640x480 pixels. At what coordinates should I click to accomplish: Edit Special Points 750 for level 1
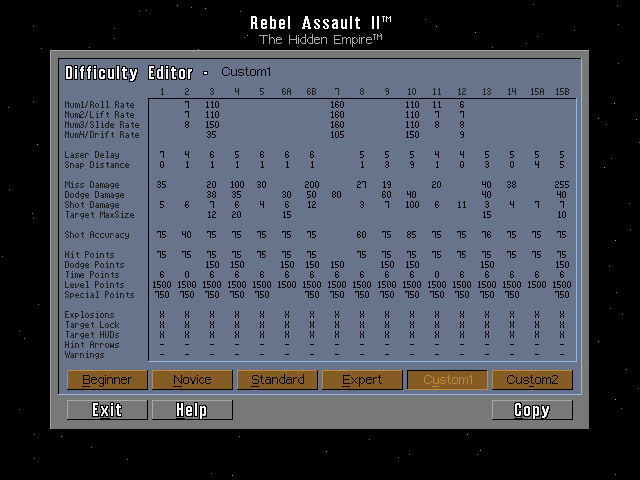click(x=162, y=295)
